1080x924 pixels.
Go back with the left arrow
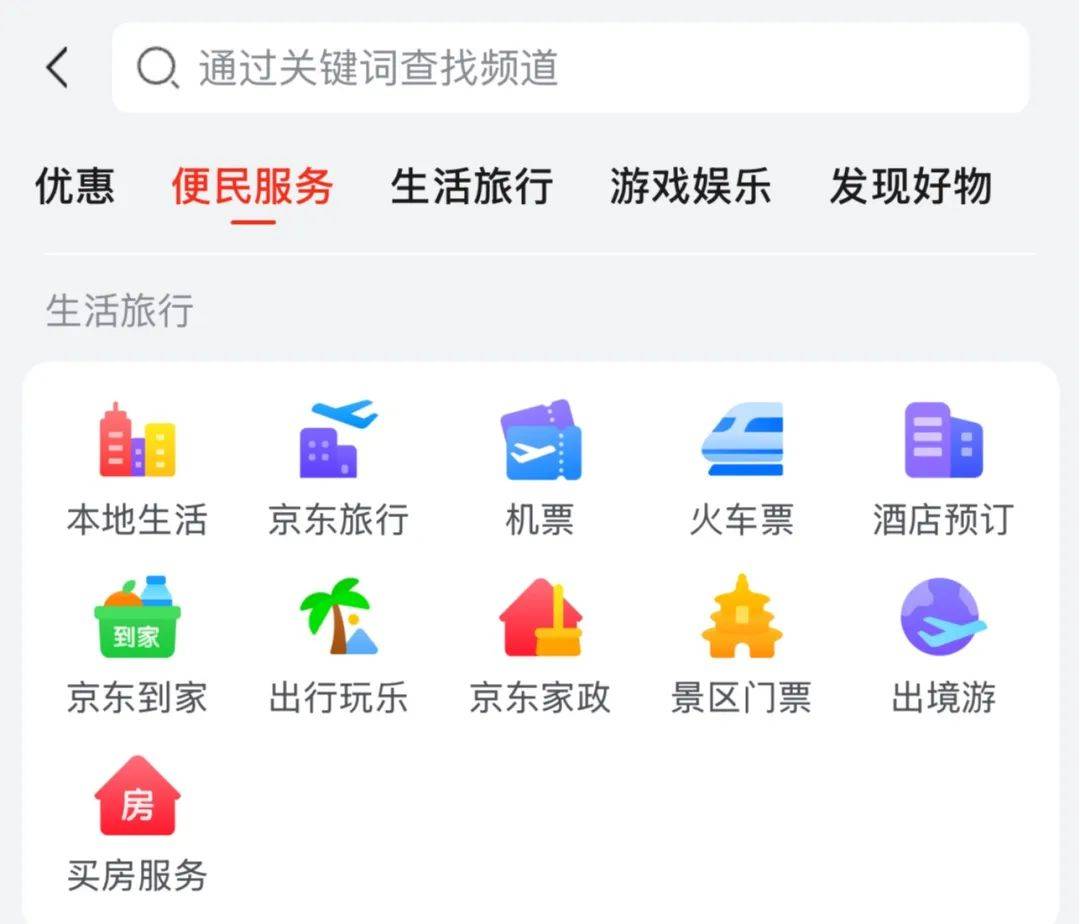(58, 67)
